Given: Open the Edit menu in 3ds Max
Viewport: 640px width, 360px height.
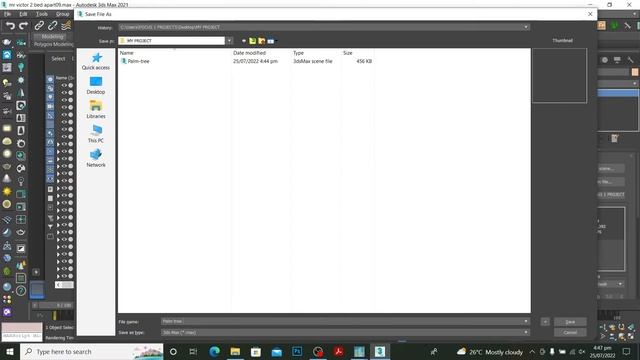Looking at the screenshot, I should point(23,14).
